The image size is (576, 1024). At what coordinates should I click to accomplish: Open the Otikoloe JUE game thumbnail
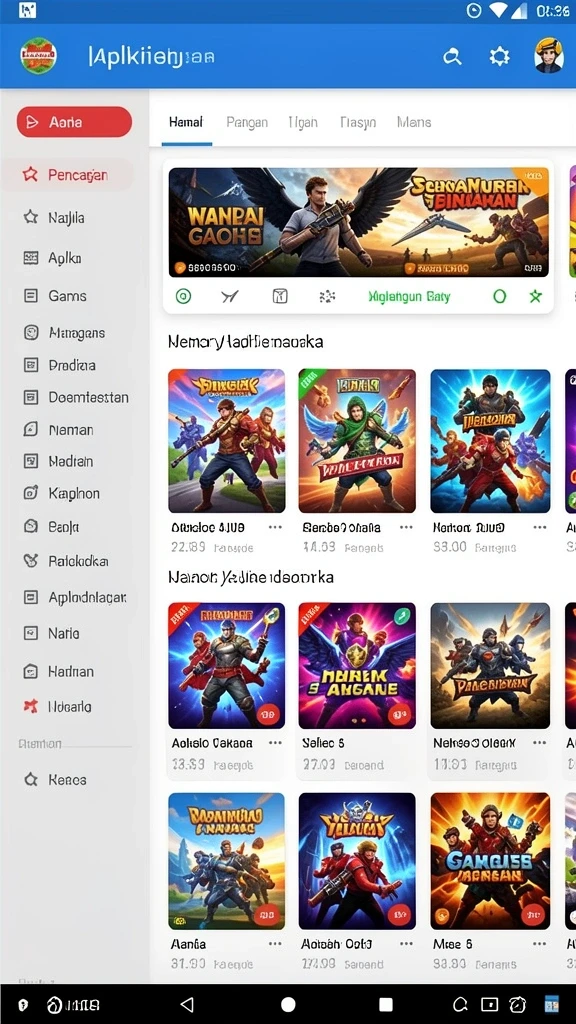(x=227, y=441)
